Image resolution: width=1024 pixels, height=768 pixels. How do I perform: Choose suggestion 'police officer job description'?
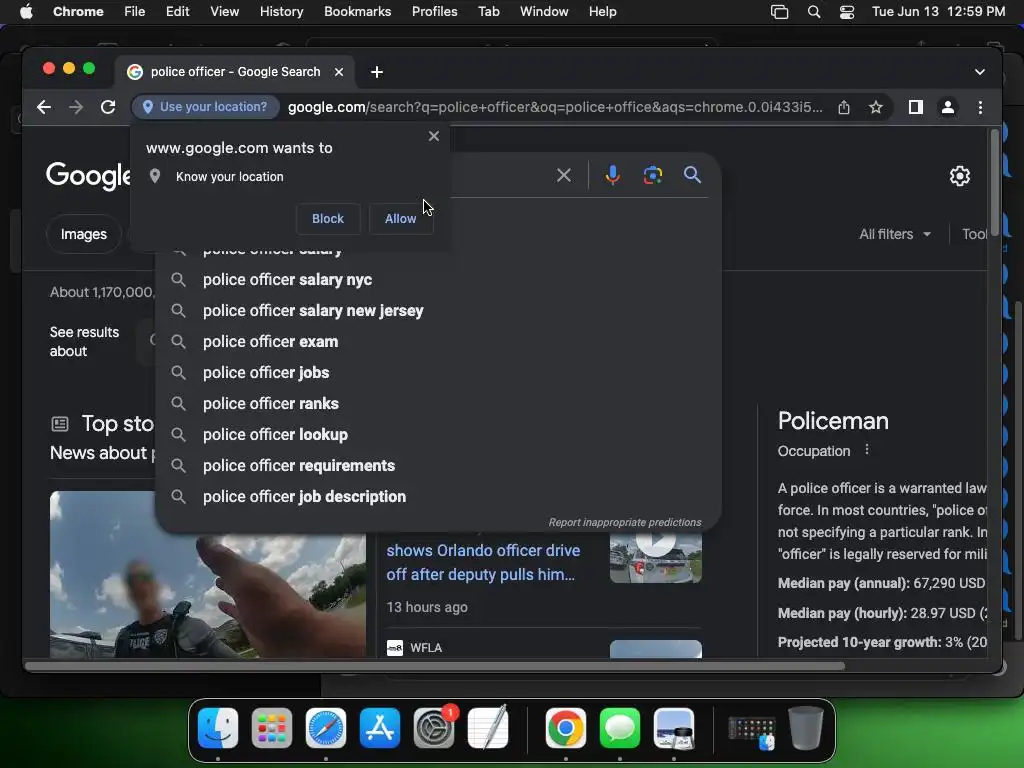(438, 497)
